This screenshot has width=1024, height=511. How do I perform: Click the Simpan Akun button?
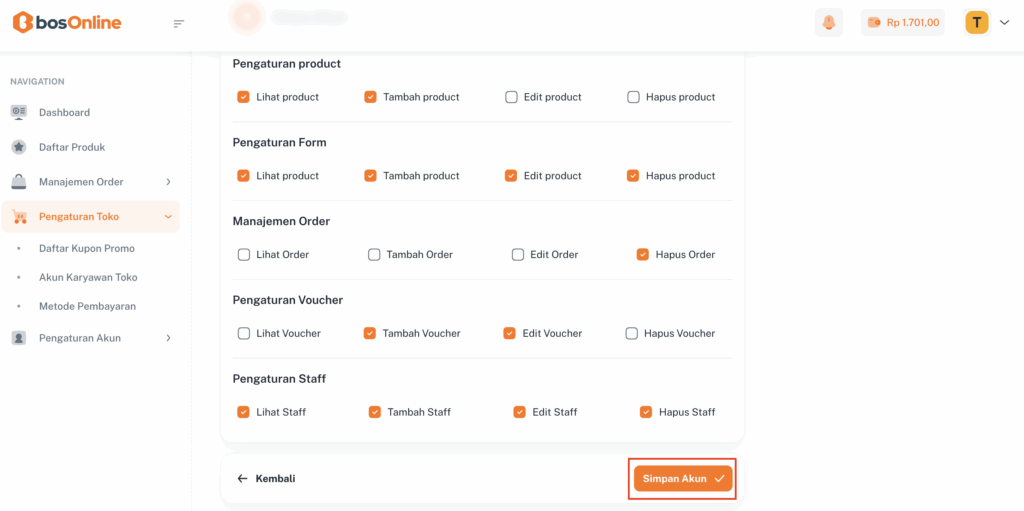[683, 479]
